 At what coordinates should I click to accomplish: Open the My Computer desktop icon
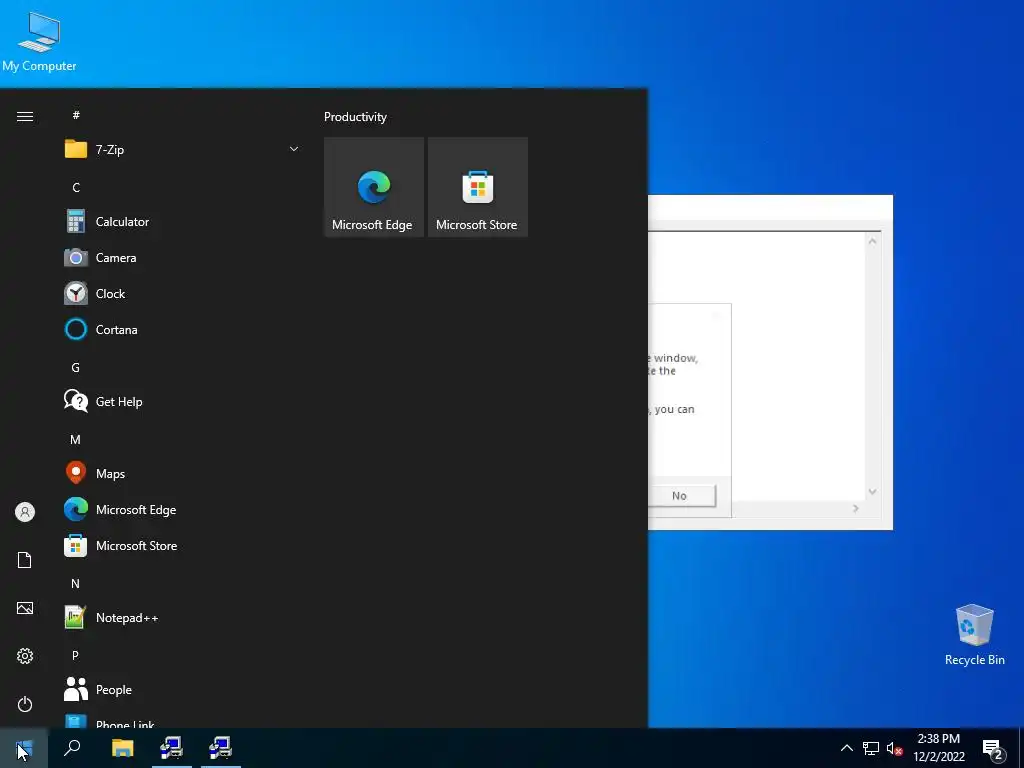click(39, 42)
